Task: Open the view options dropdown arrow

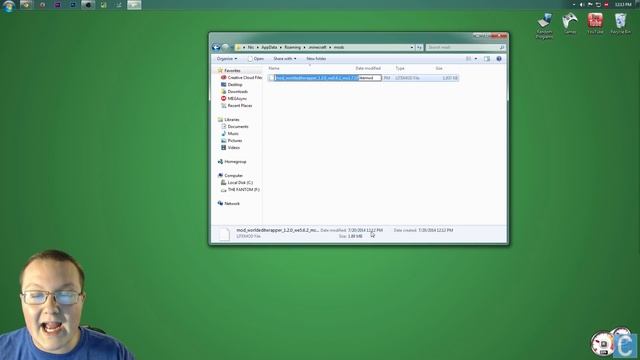Action: coord(476,59)
